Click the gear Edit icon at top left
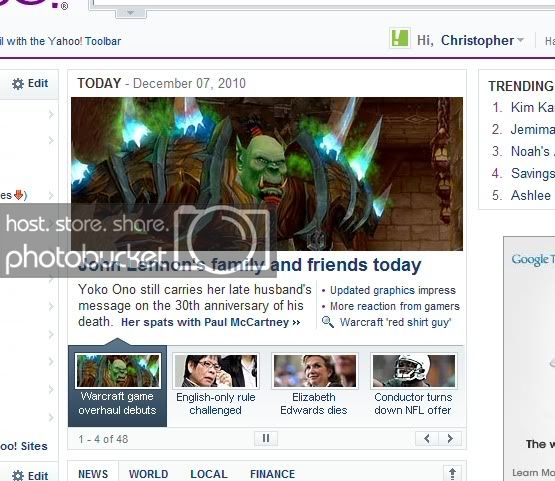 (18, 84)
